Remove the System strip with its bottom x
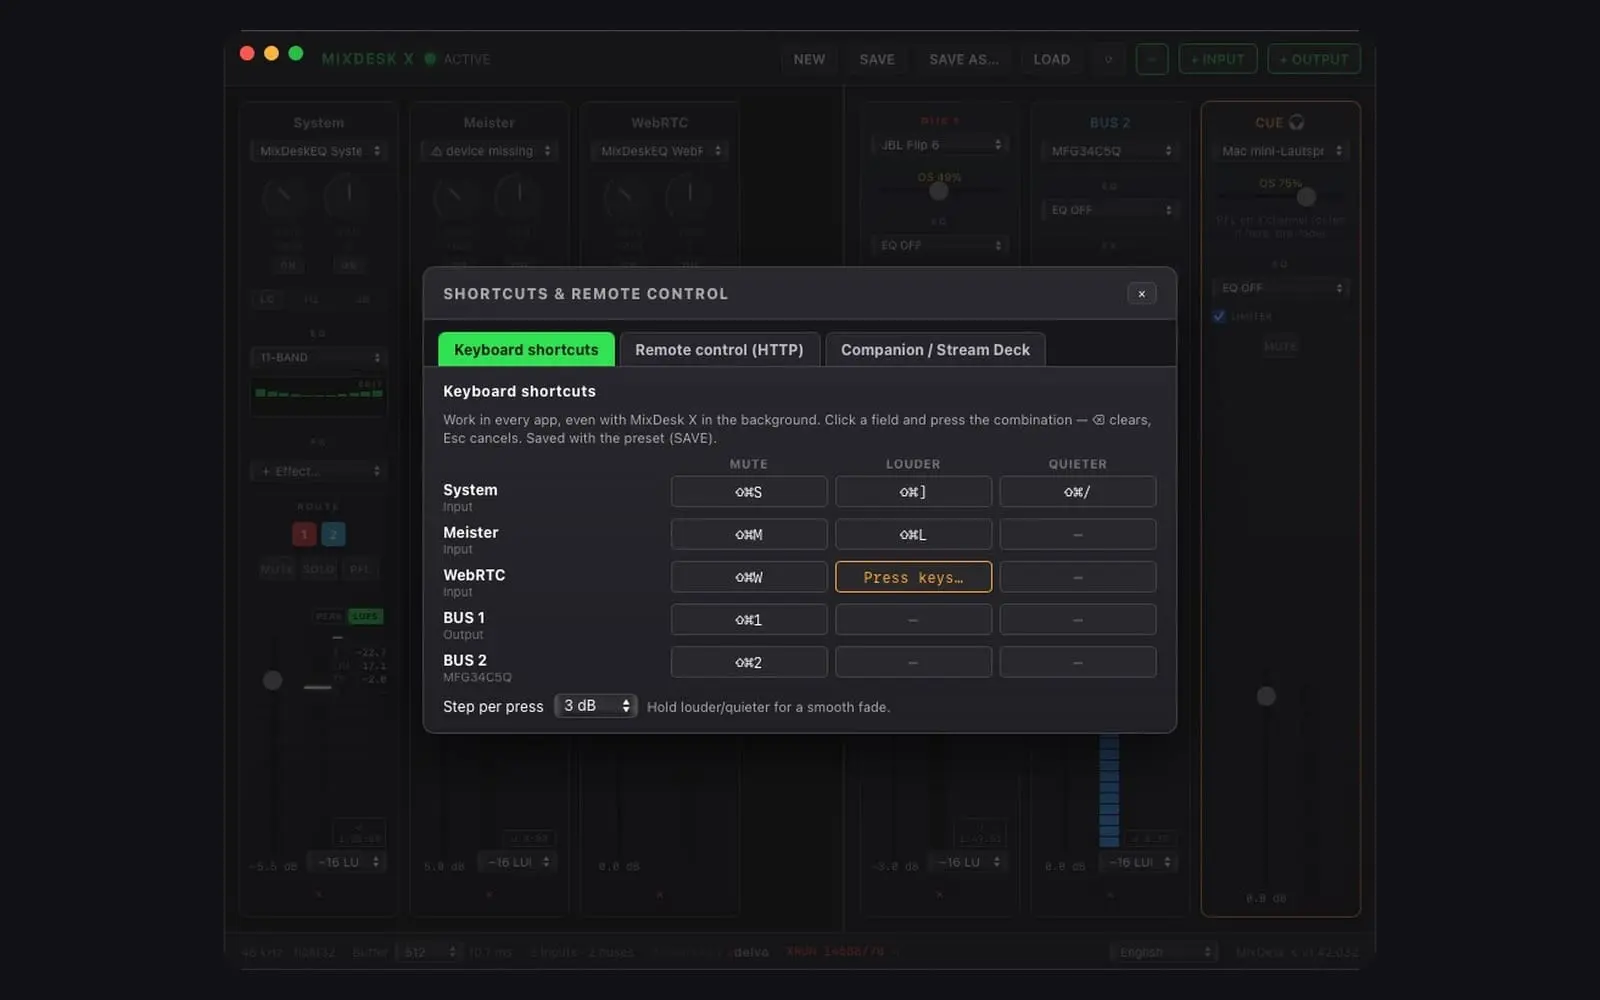This screenshot has height=1000, width=1600. click(x=318, y=894)
